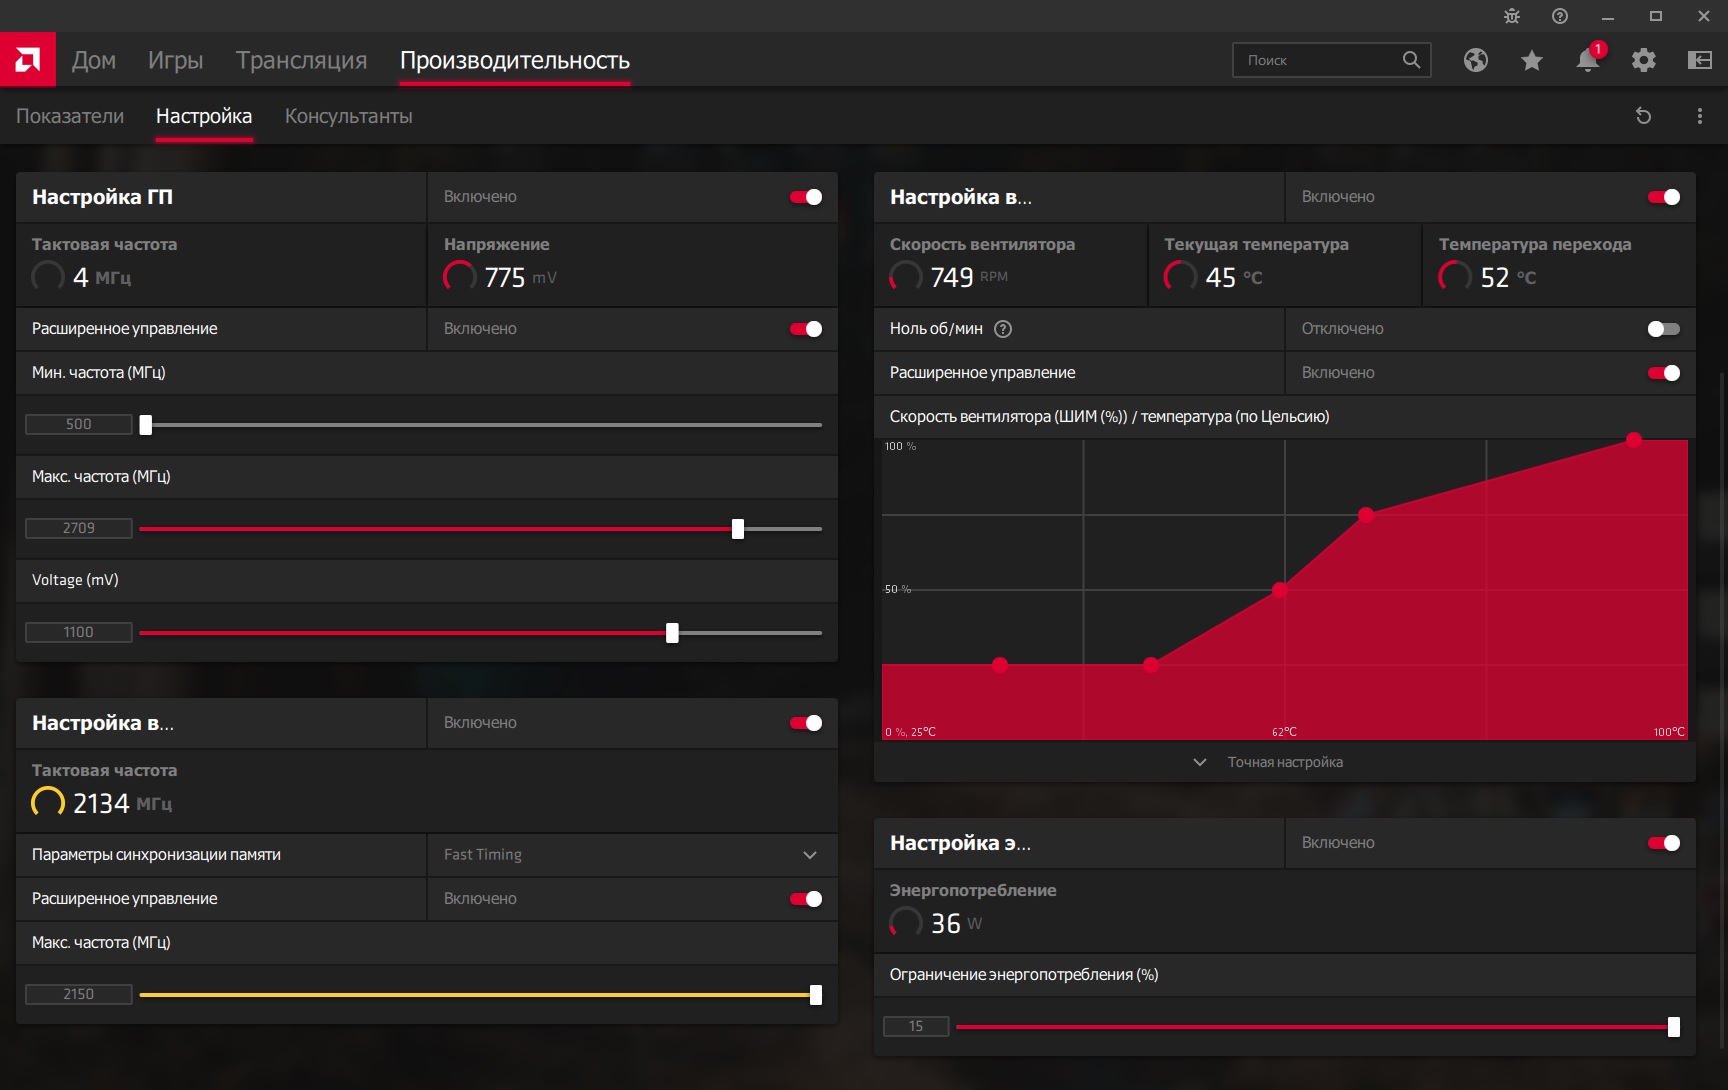
Task: Open the Показатели subtab
Action: [x=70, y=116]
